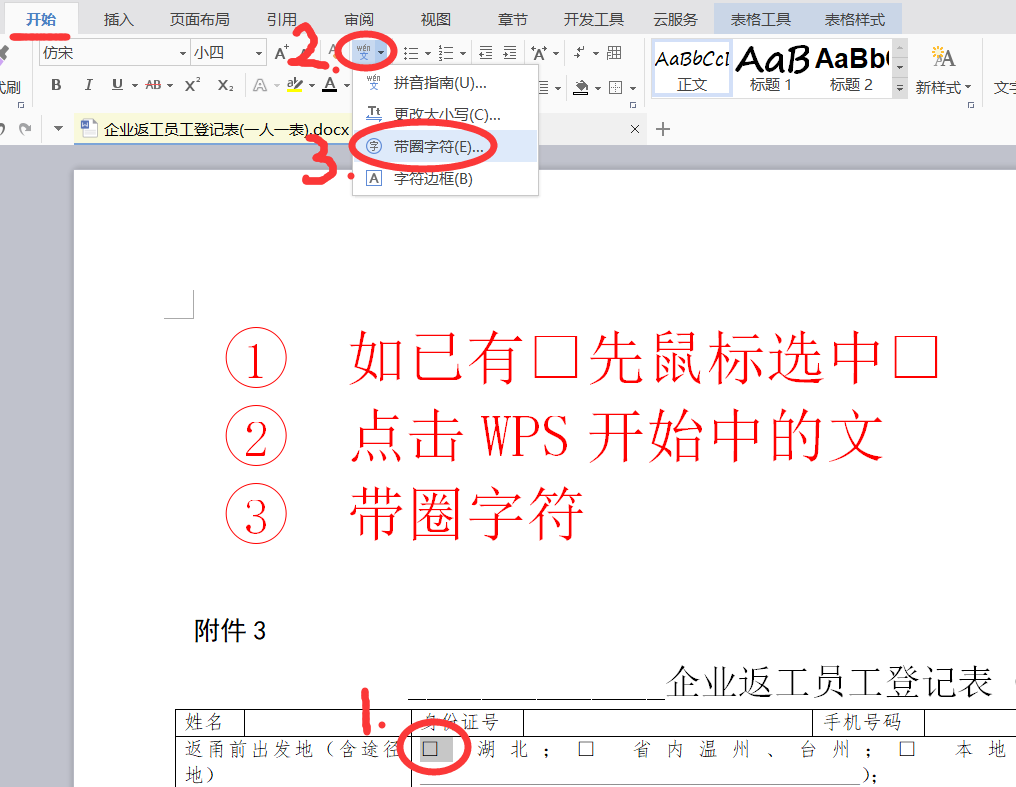Expand the phonetic guide dropdown arrow

381,53
